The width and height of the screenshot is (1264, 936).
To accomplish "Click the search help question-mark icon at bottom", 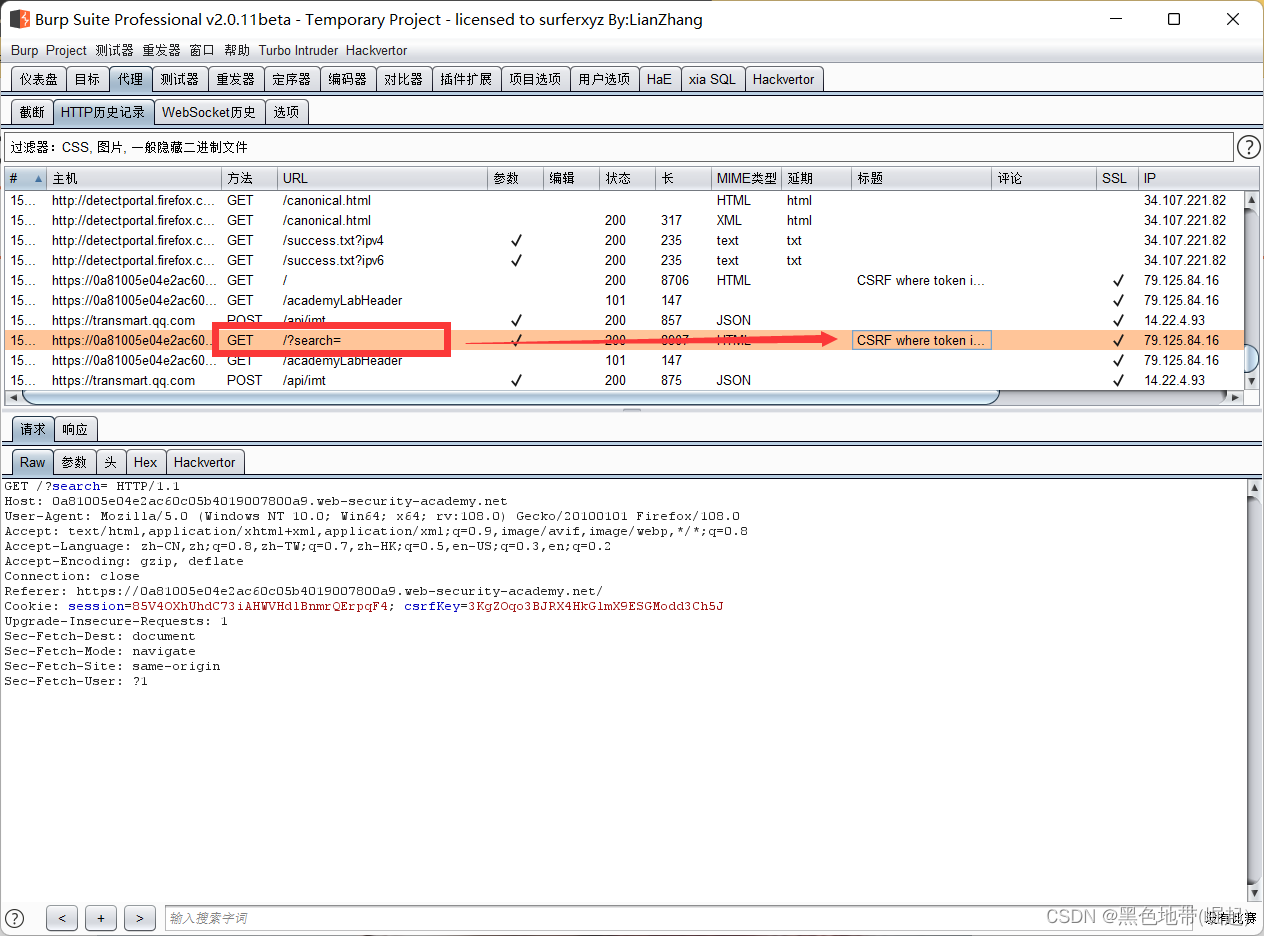I will click(x=15, y=917).
